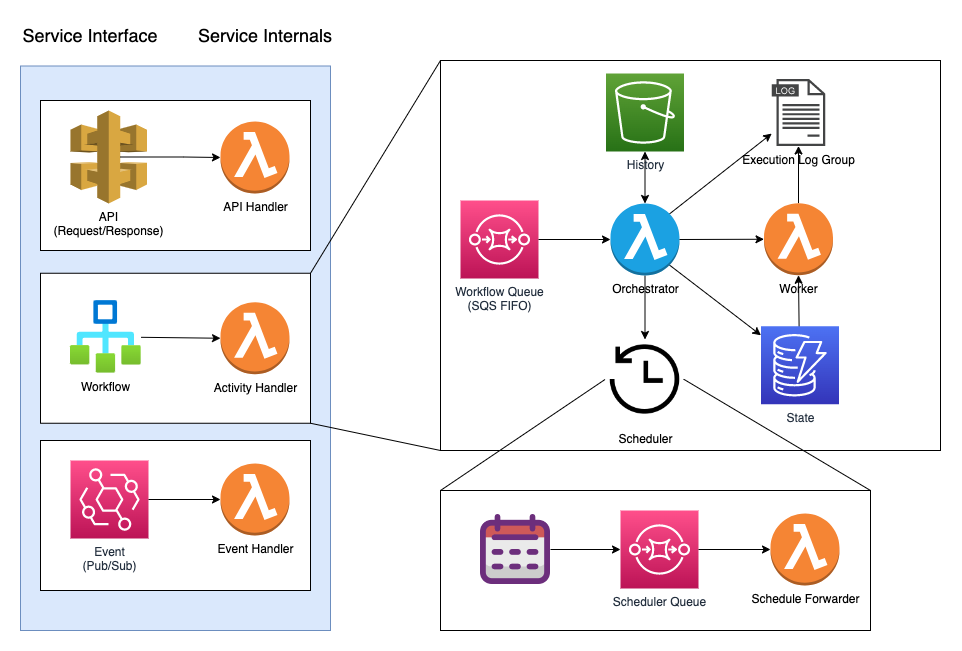The height and width of the screenshot is (651, 962).
Task: Select the Workflow Queue (SQS FIFO) label
Action: coord(499,298)
